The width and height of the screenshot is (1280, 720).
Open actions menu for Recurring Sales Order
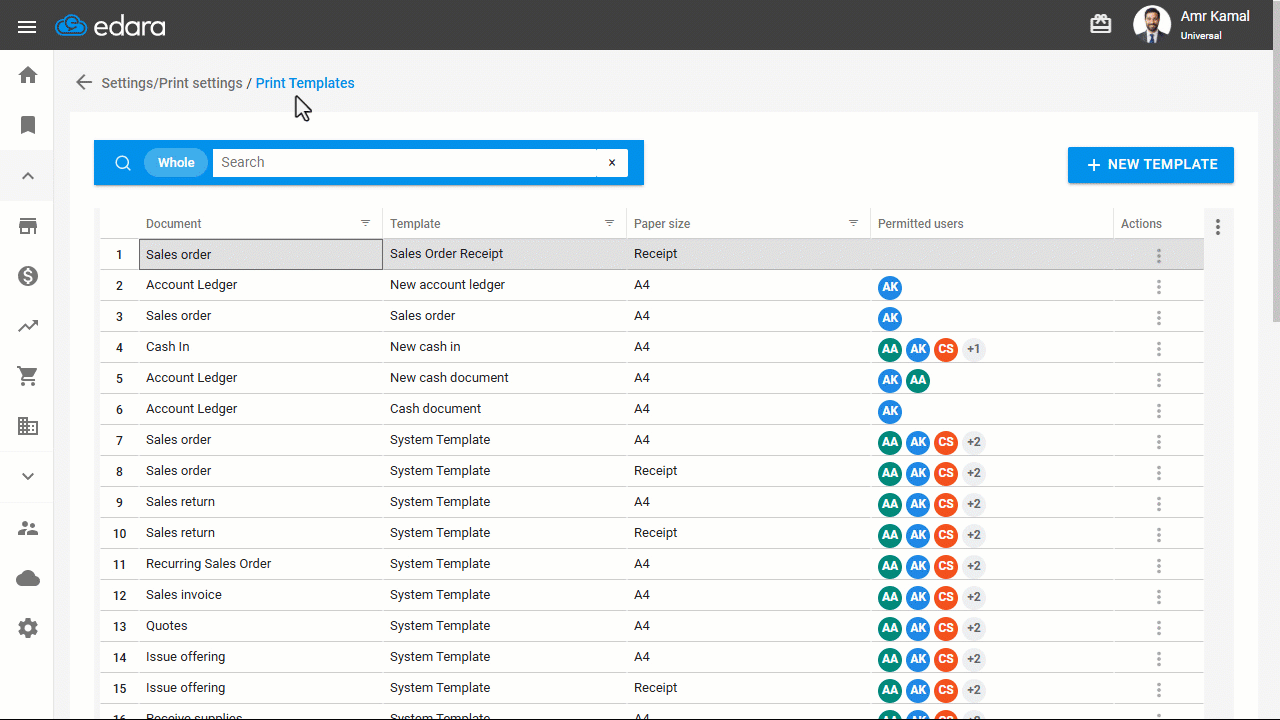coord(1159,566)
